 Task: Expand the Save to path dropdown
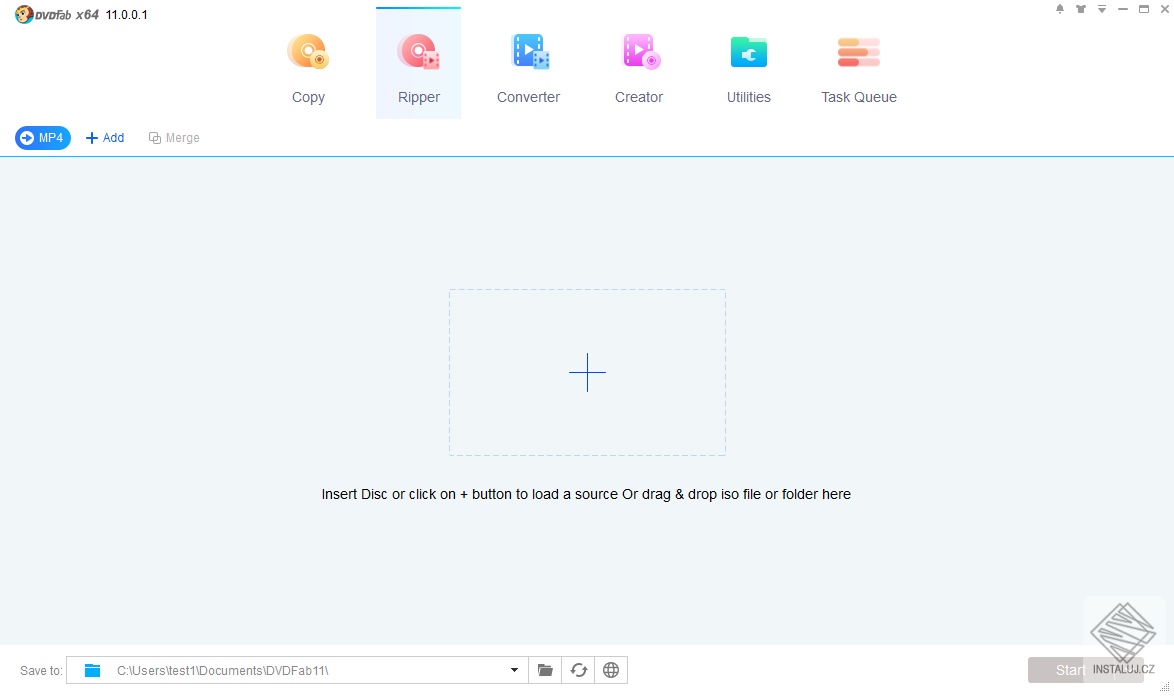tap(514, 670)
